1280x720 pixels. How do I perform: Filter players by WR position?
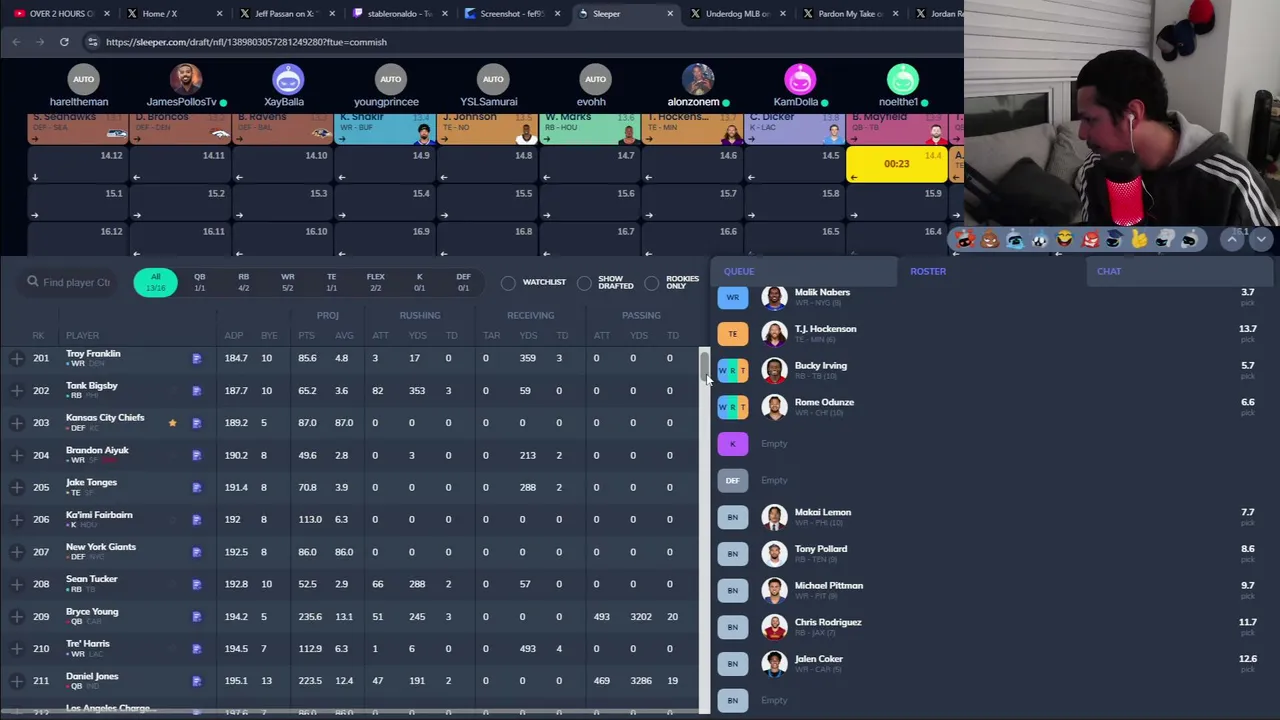[x=287, y=282]
